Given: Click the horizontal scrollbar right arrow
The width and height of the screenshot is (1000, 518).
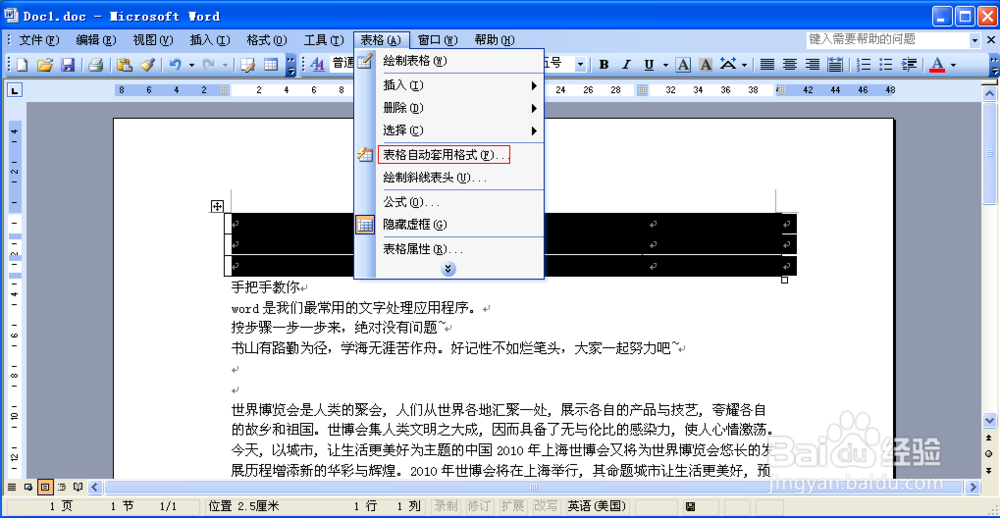Looking at the screenshot, I should (973, 487).
